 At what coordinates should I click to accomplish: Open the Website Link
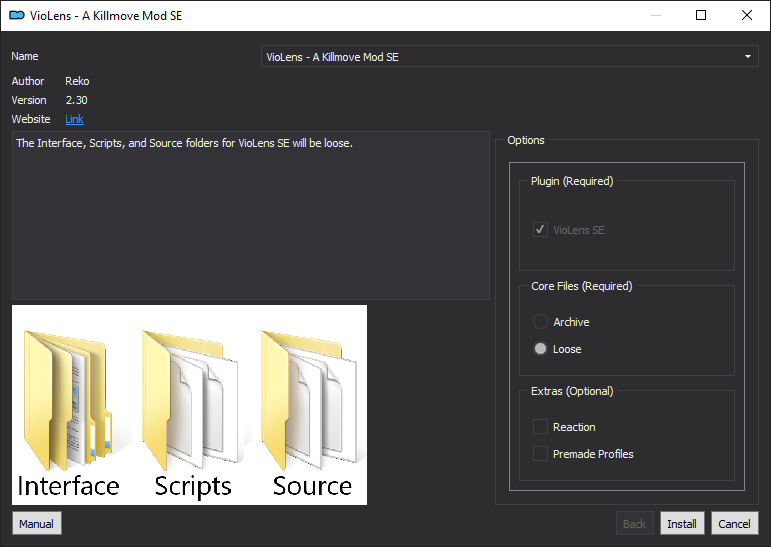(74, 119)
